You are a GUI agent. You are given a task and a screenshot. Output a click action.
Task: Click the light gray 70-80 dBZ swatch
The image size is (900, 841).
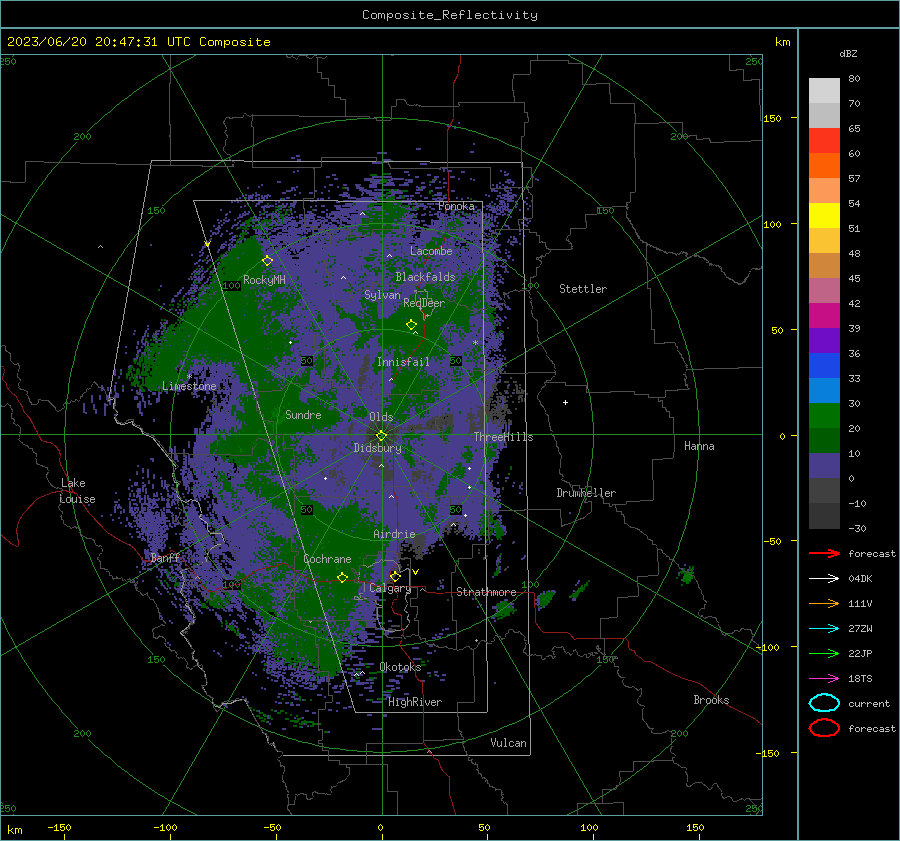pyautogui.click(x=824, y=91)
